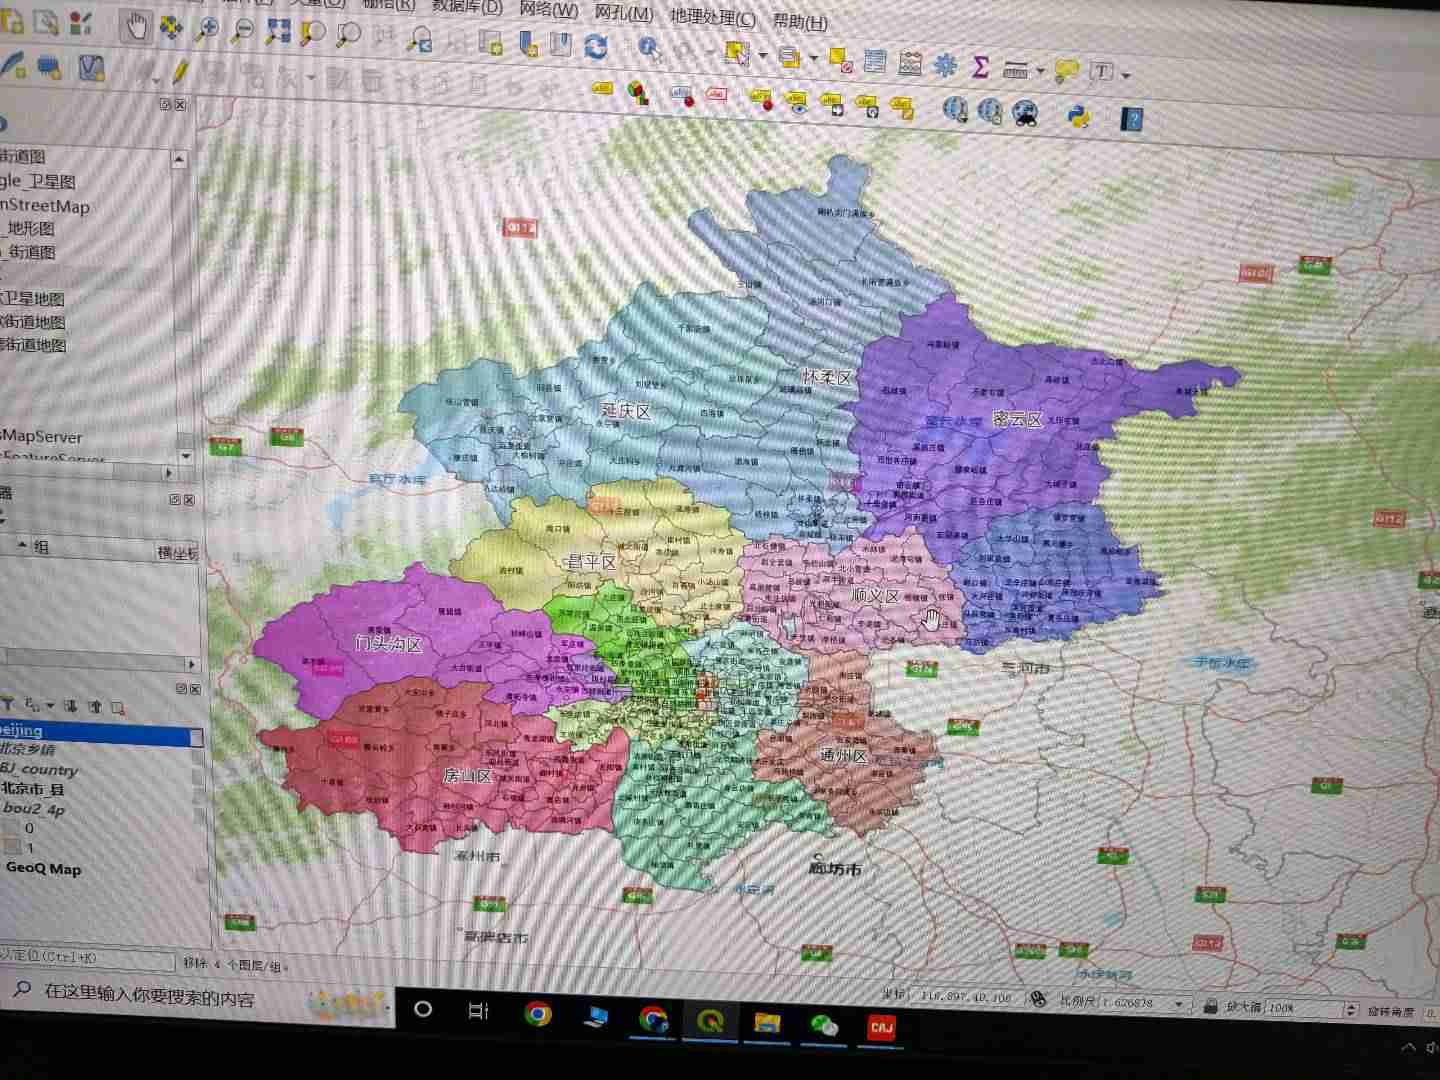Click the Windows taskbar search box
Image resolution: width=1440 pixels, height=1080 pixels.
click(150, 996)
